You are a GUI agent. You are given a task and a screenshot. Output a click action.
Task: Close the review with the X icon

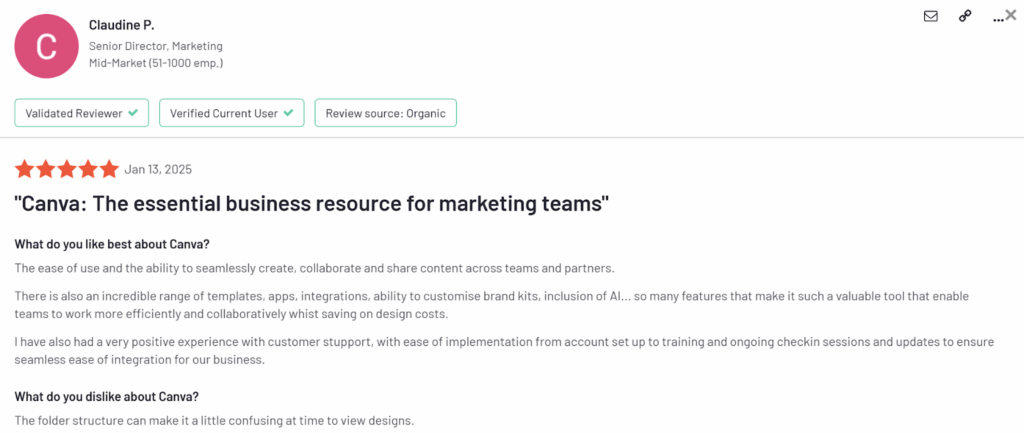tap(1011, 15)
